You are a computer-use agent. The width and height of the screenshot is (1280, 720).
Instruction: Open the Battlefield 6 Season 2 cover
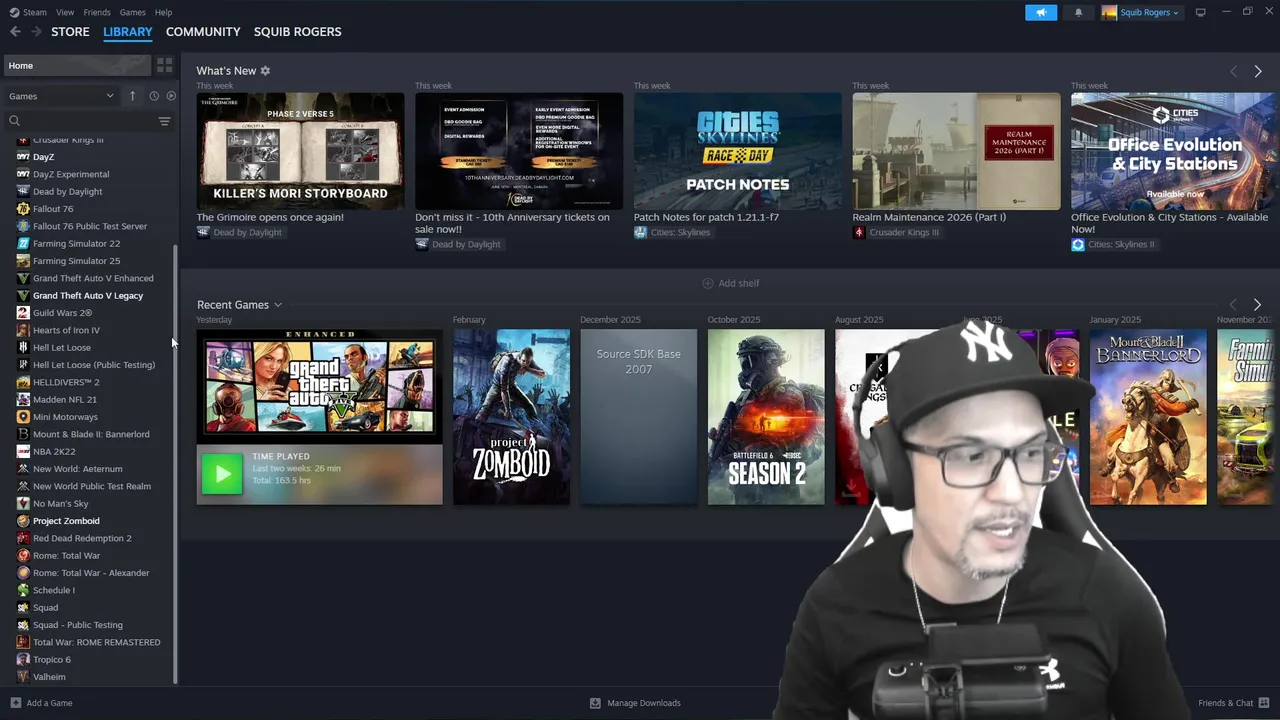click(x=766, y=417)
